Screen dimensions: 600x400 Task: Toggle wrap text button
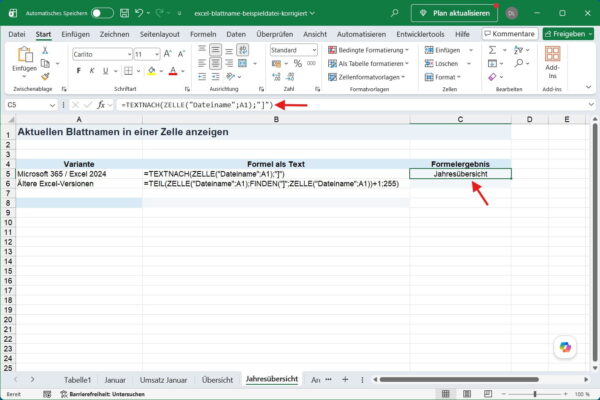(243, 50)
